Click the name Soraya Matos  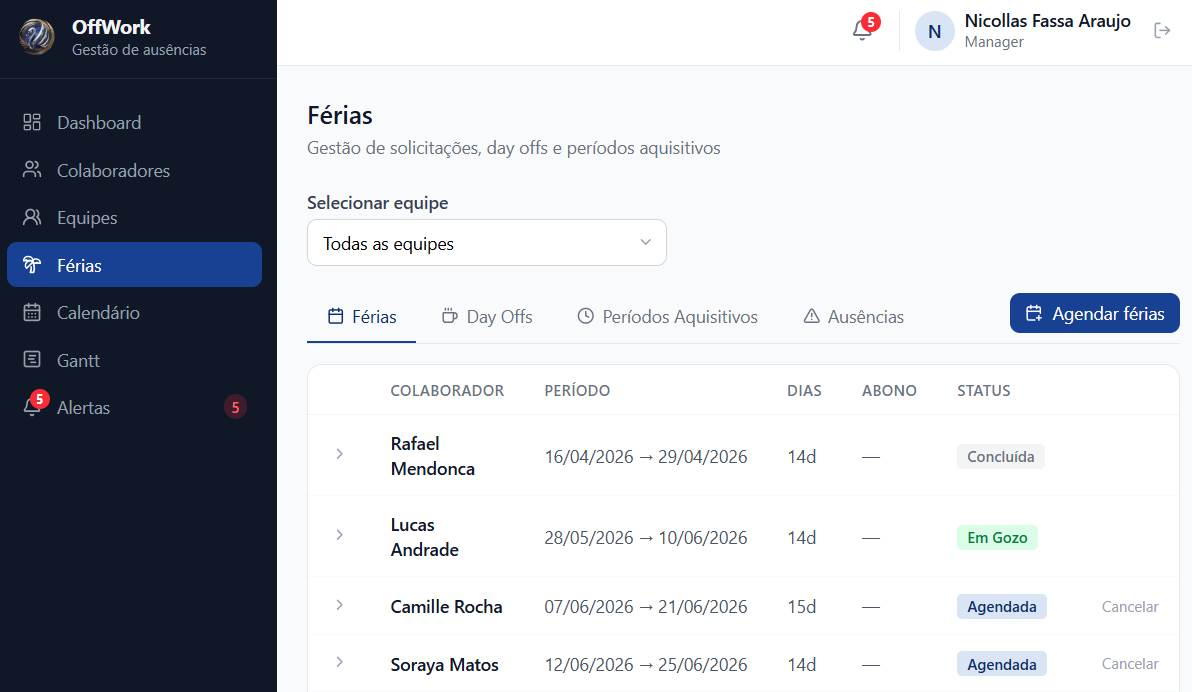coord(445,665)
